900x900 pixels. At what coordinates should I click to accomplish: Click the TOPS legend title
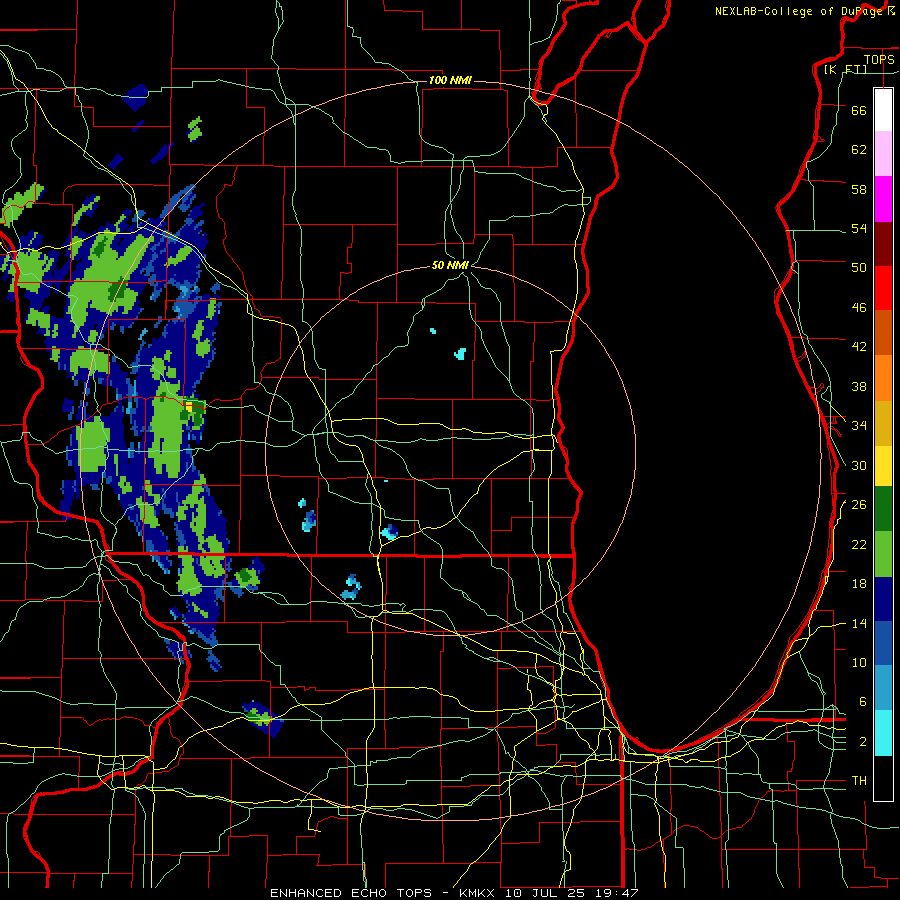point(879,59)
